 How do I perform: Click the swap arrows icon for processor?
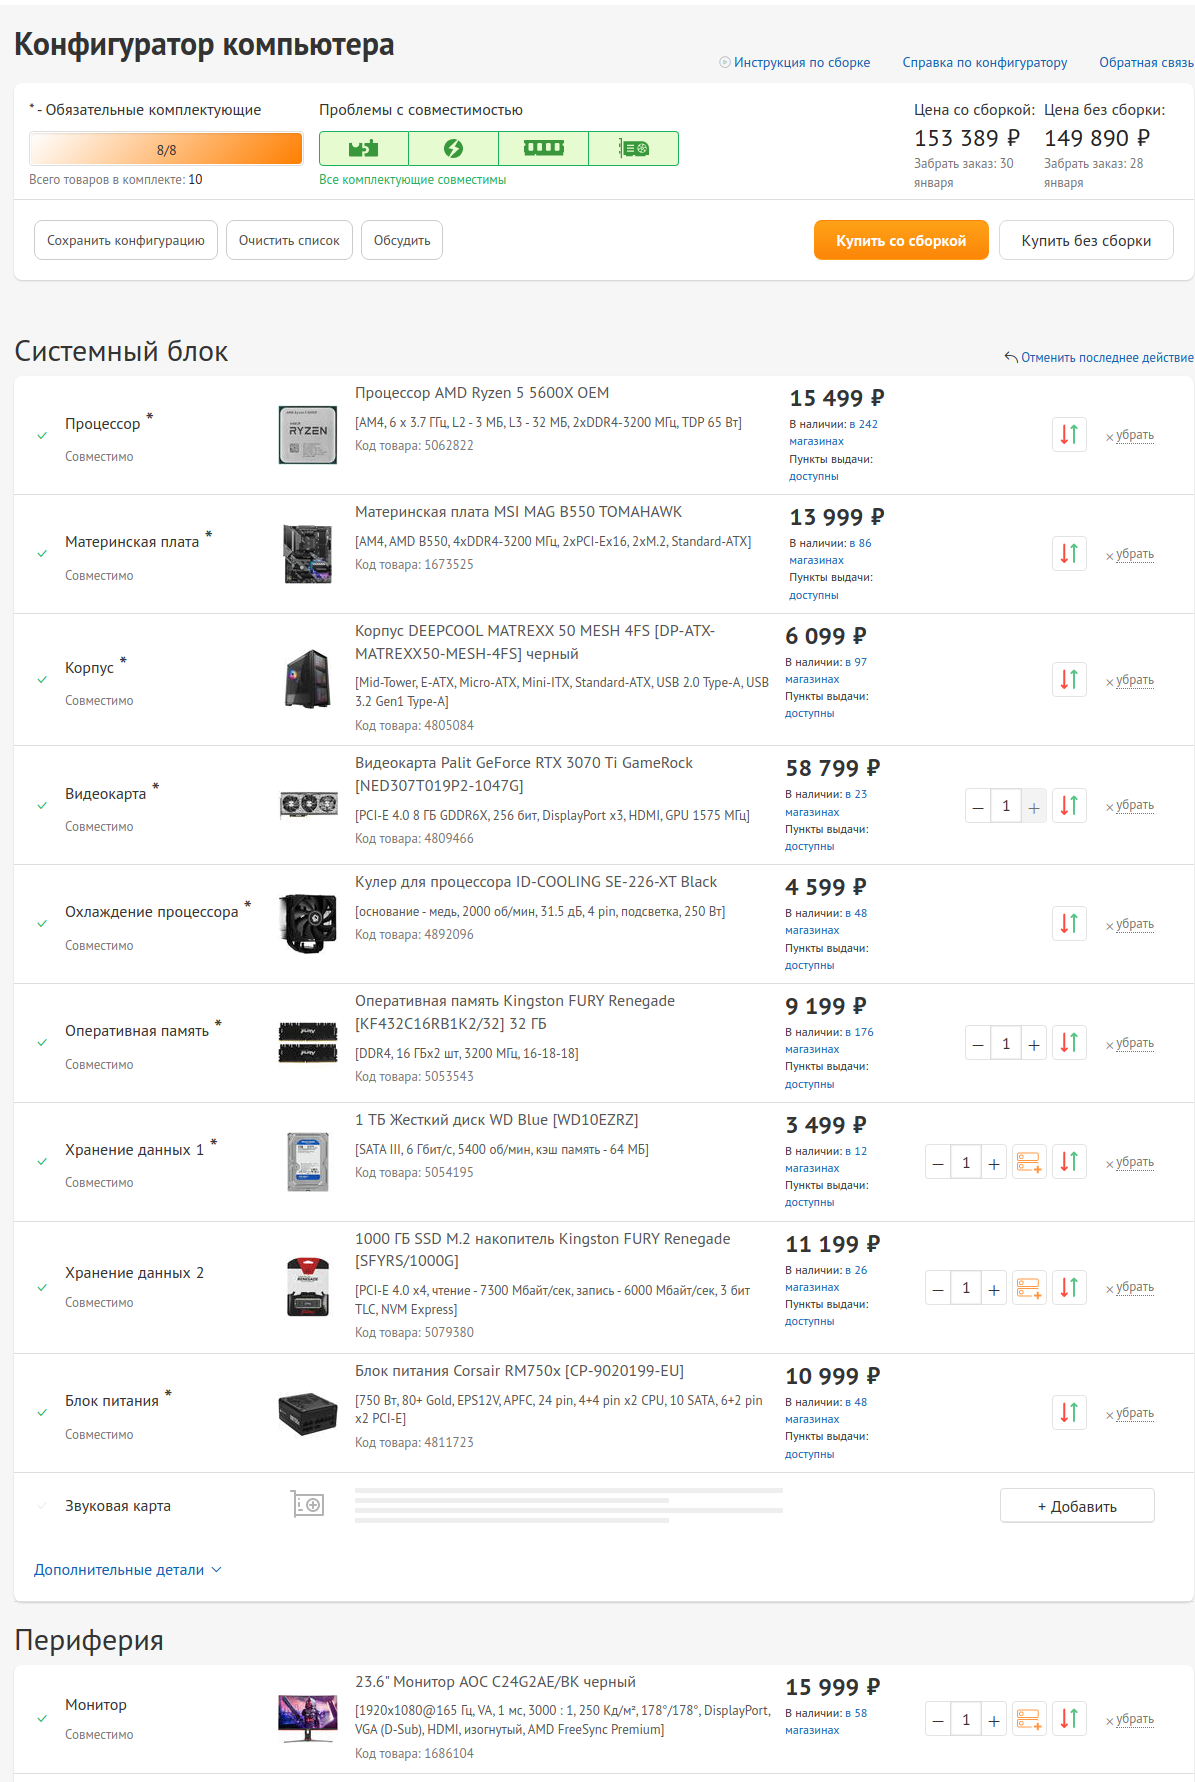pyautogui.click(x=1069, y=435)
